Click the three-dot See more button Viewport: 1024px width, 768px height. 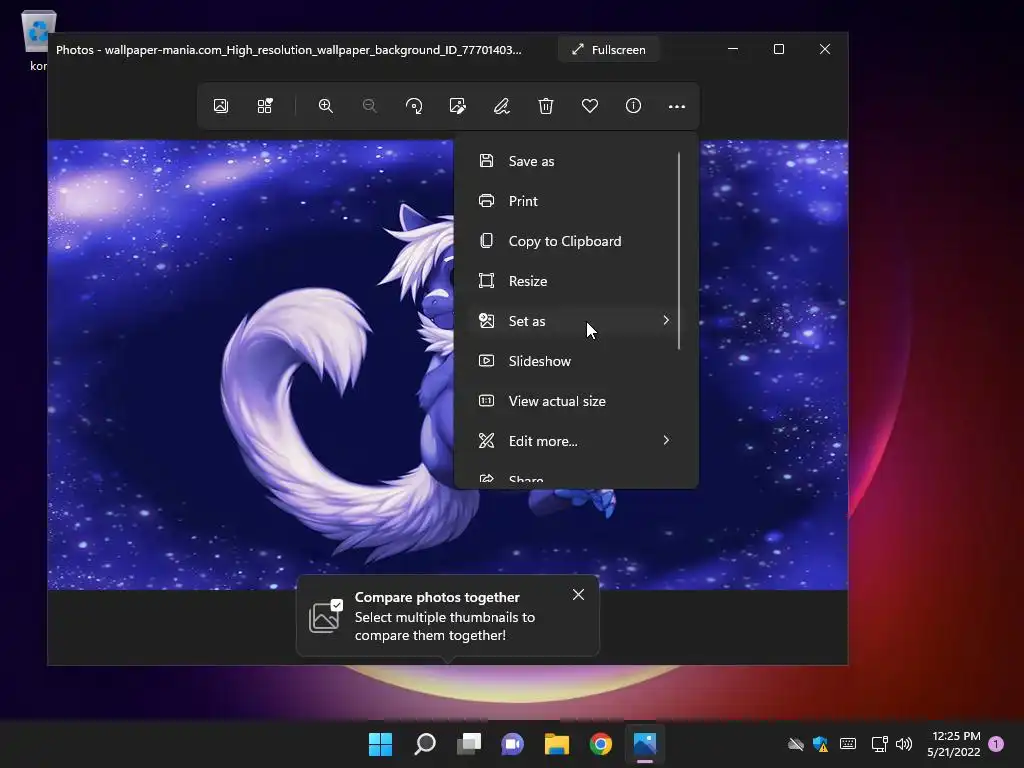click(x=677, y=106)
